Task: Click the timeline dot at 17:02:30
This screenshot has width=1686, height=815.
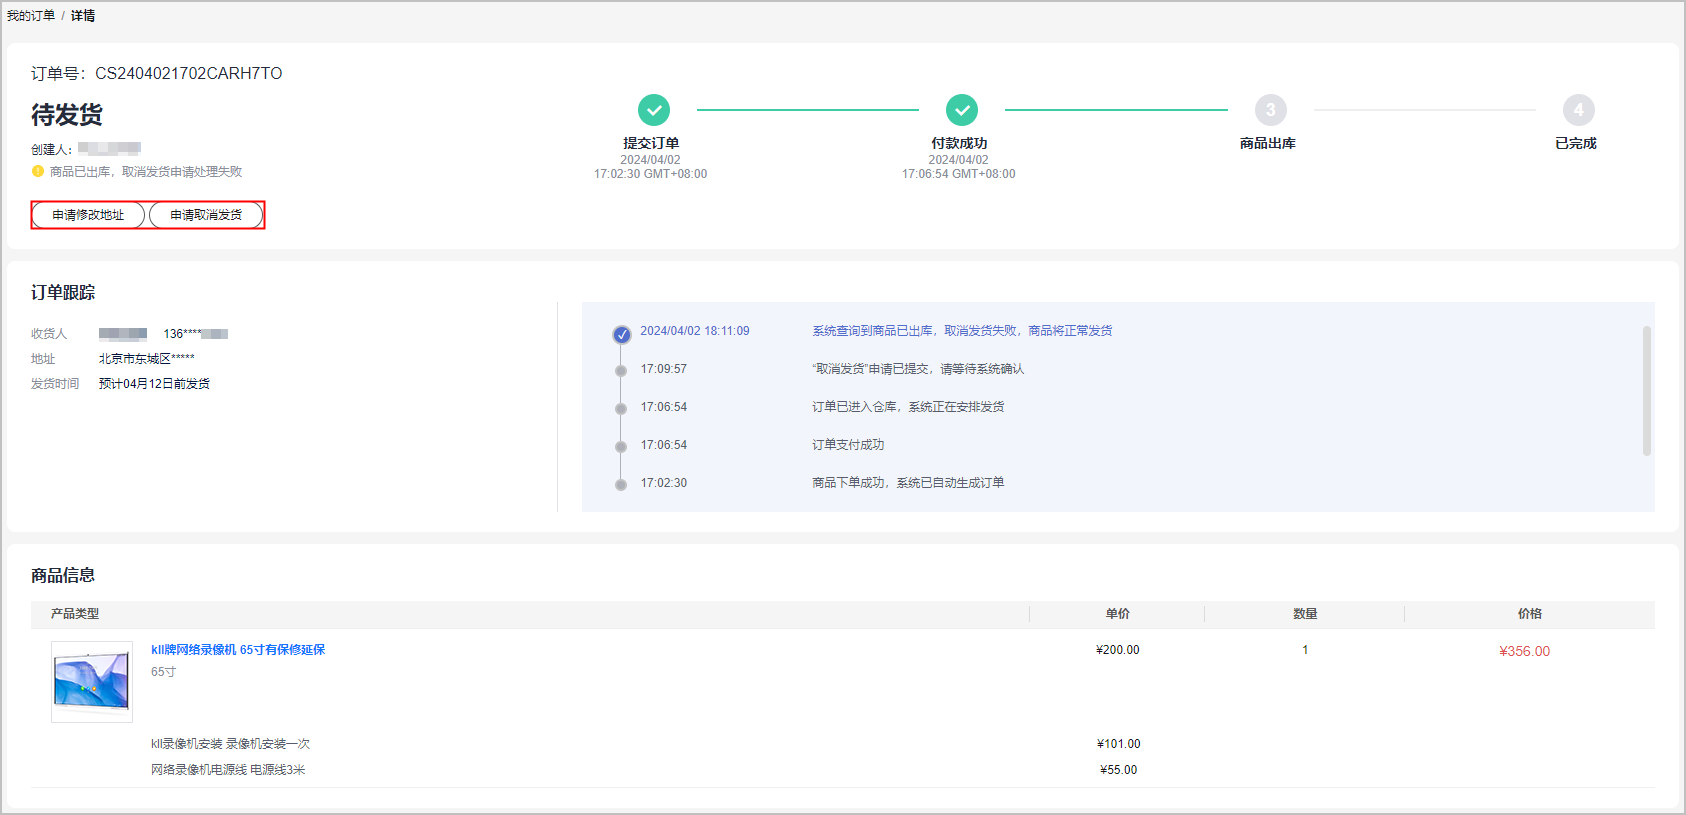Action: click(621, 485)
